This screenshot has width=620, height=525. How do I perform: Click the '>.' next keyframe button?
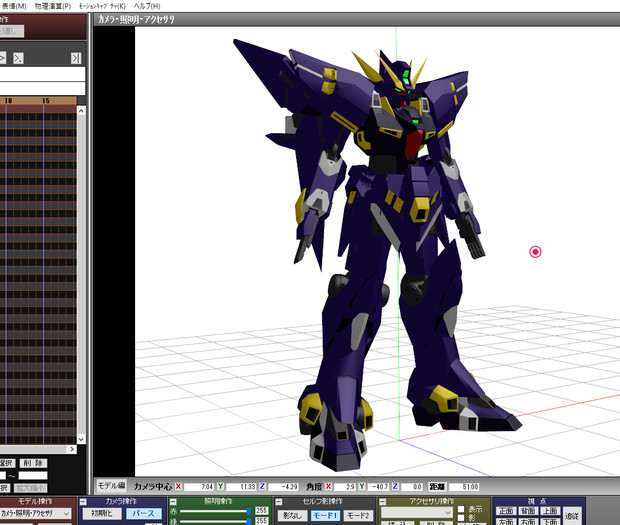pyautogui.click(x=17, y=58)
